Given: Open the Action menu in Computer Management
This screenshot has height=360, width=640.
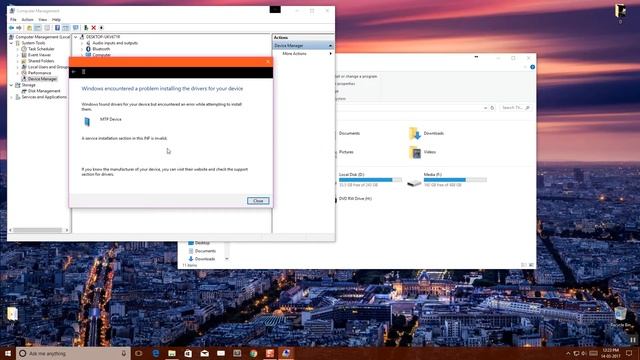Looking at the screenshot, I should pyautogui.click(x=27, y=20).
